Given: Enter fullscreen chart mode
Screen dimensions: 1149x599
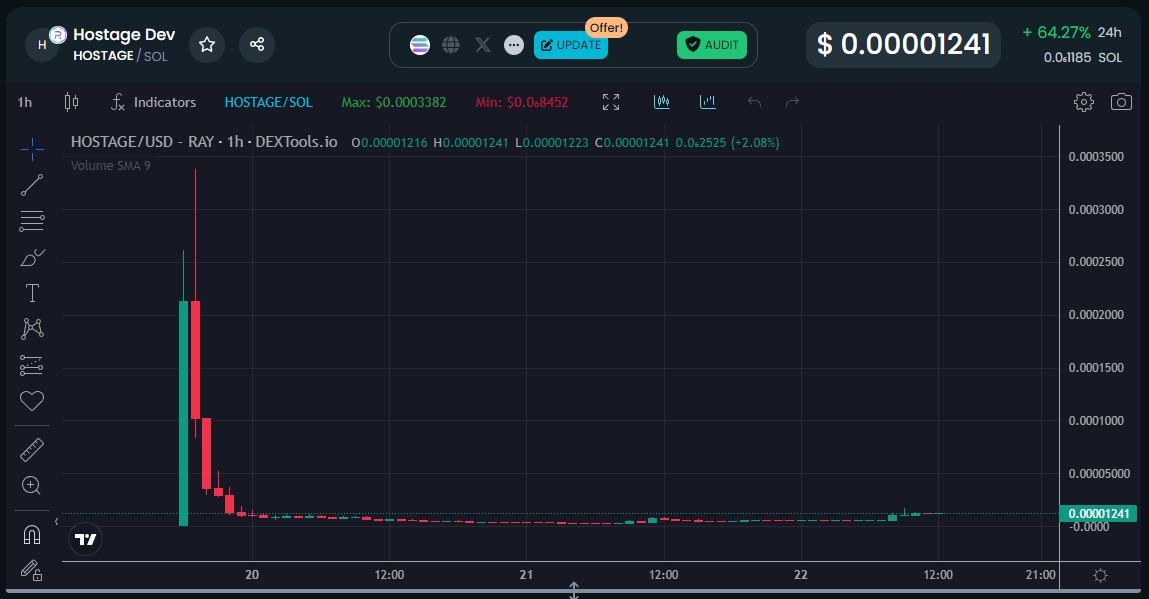Looking at the screenshot, I should (610, 102).
